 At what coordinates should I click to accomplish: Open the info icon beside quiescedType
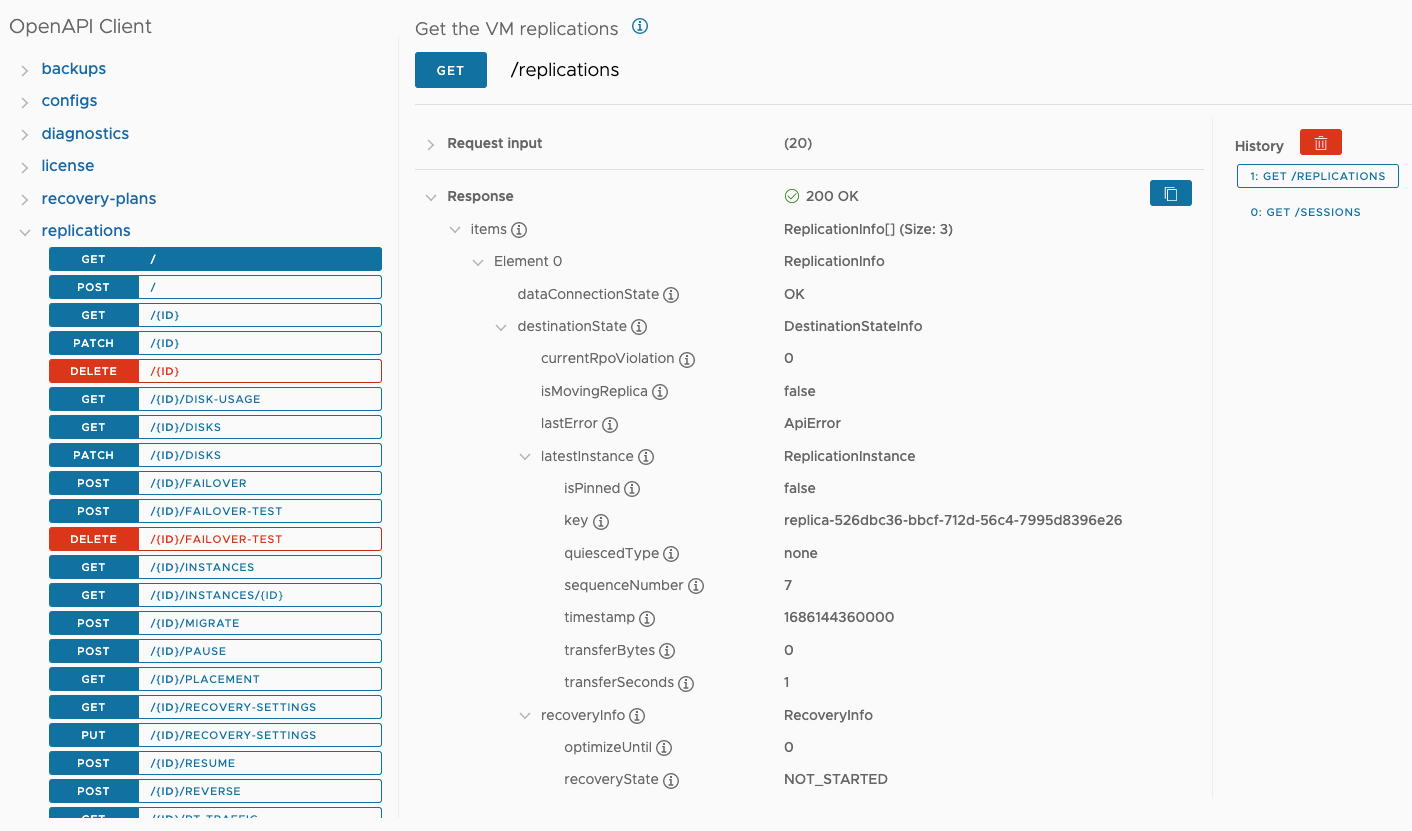671,554
